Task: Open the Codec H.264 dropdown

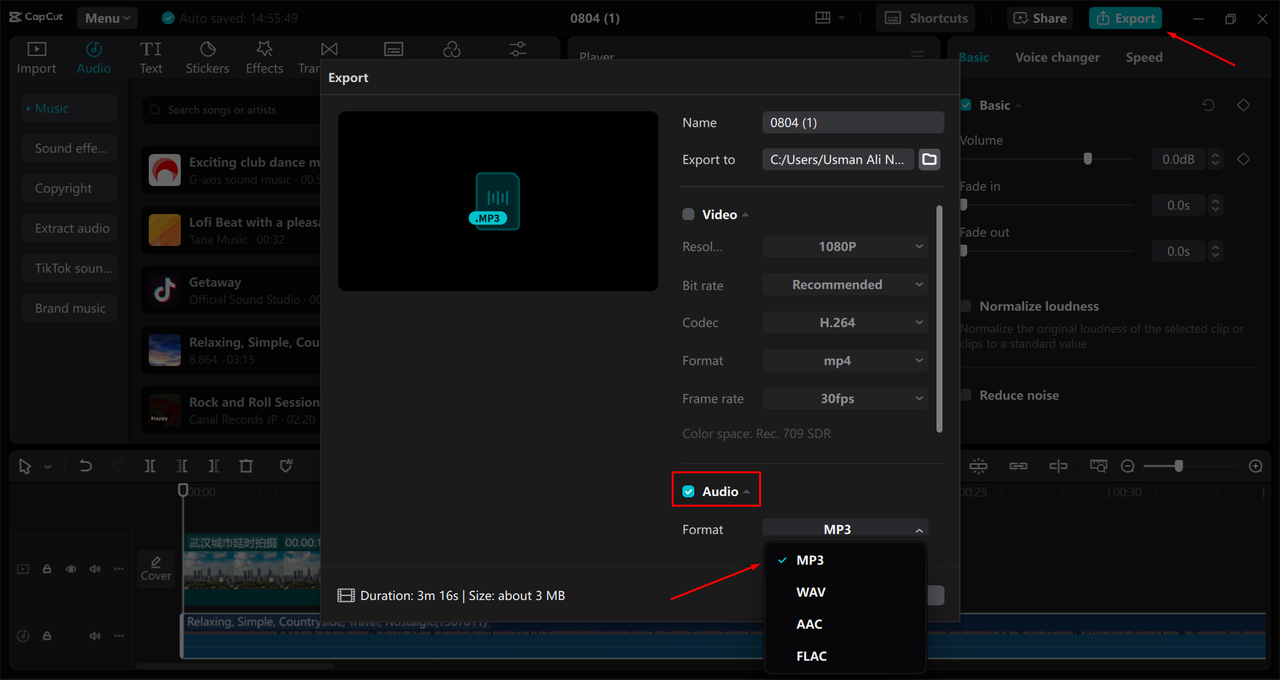Action: (845, 322)
